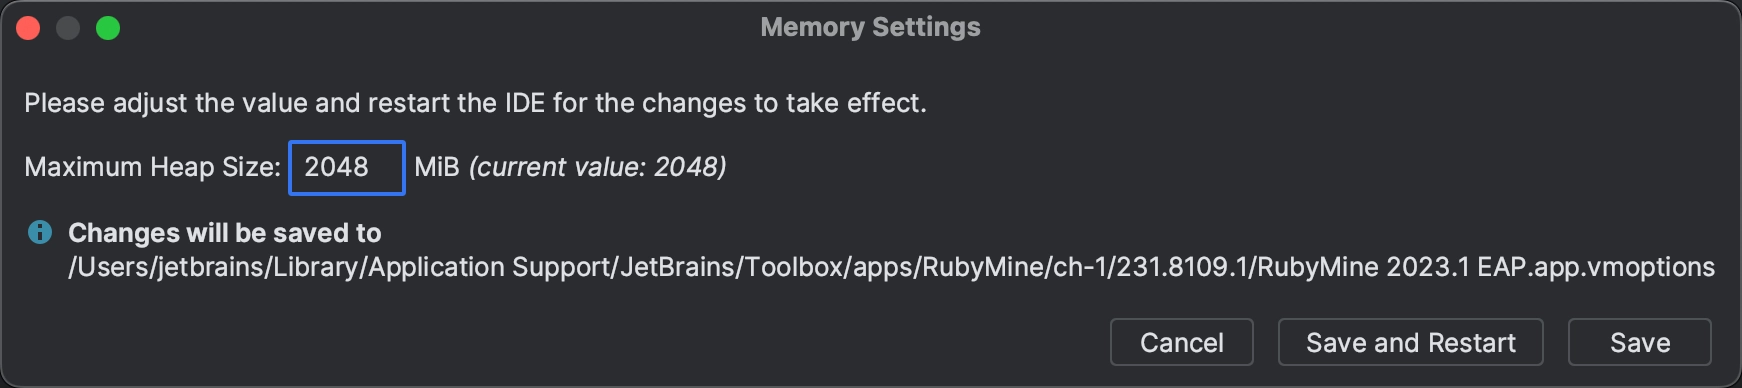Image resolution: width=1742 pixels, height=388 pixels.
Task: Click the ch-1 segment of the vmoptions path
Action: [x=1078, y=267]
